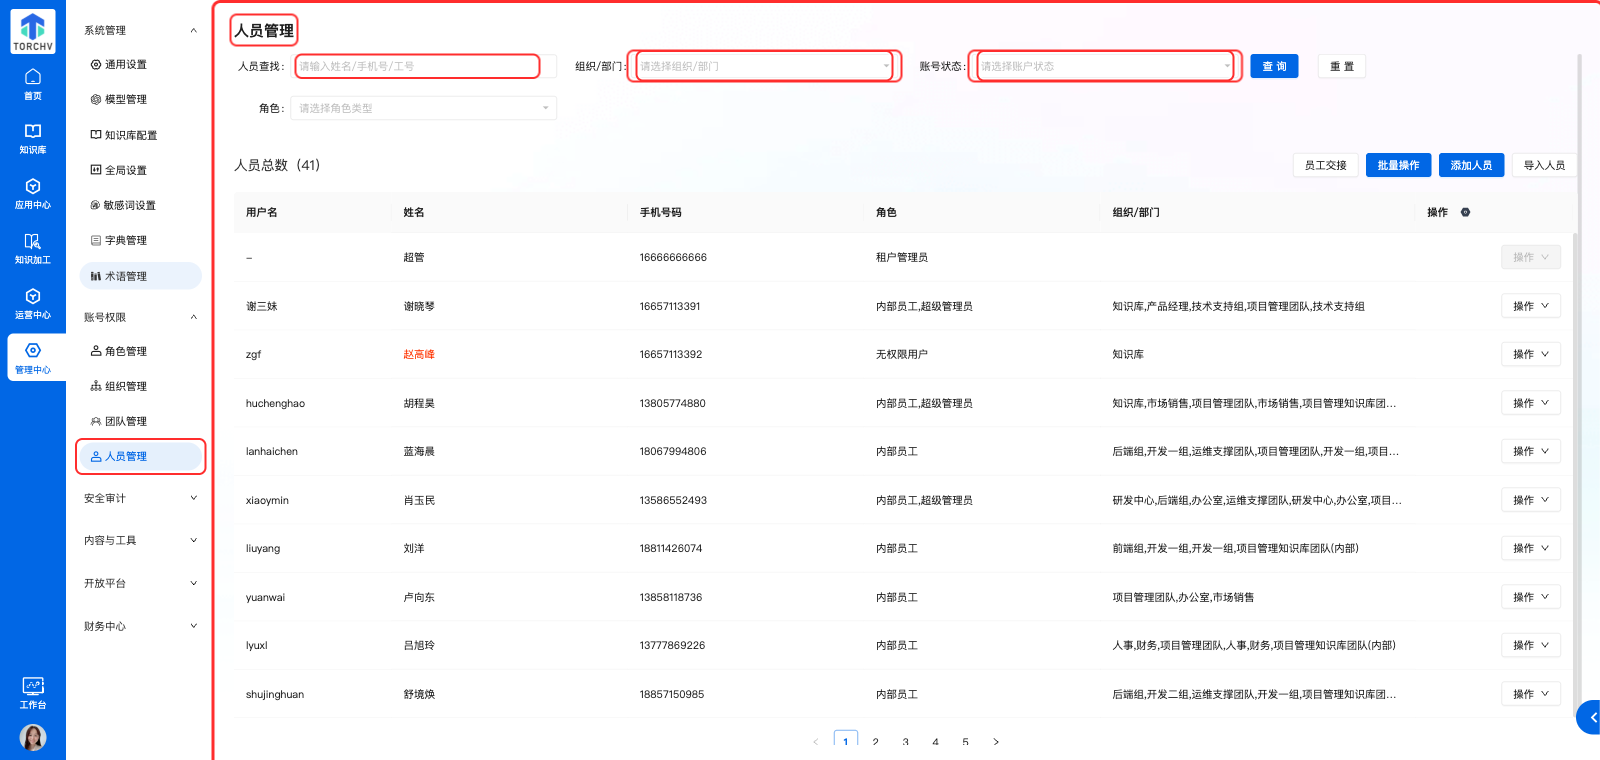Open 角色 type dropdown
The image size is (1600, 760).
pos(424,108)
